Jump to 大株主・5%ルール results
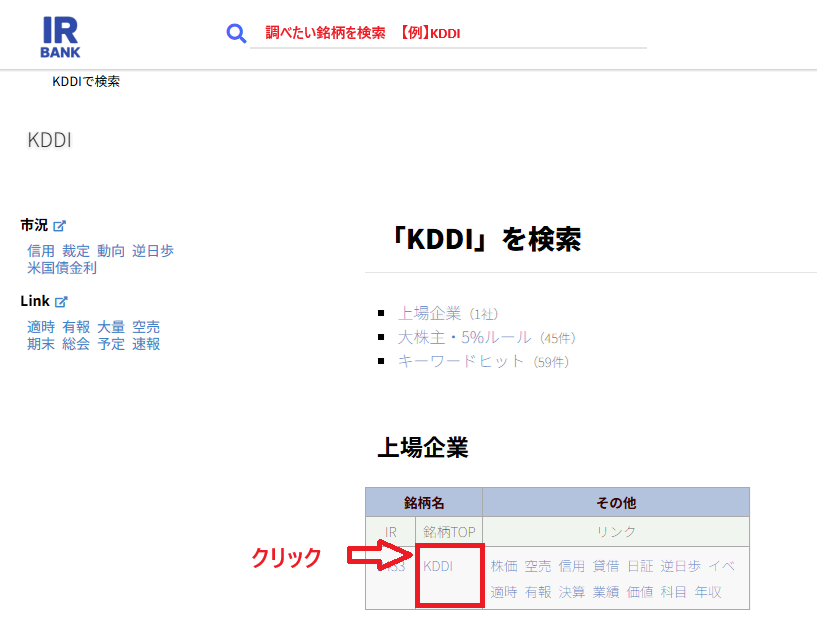 [x=465, y=337]
